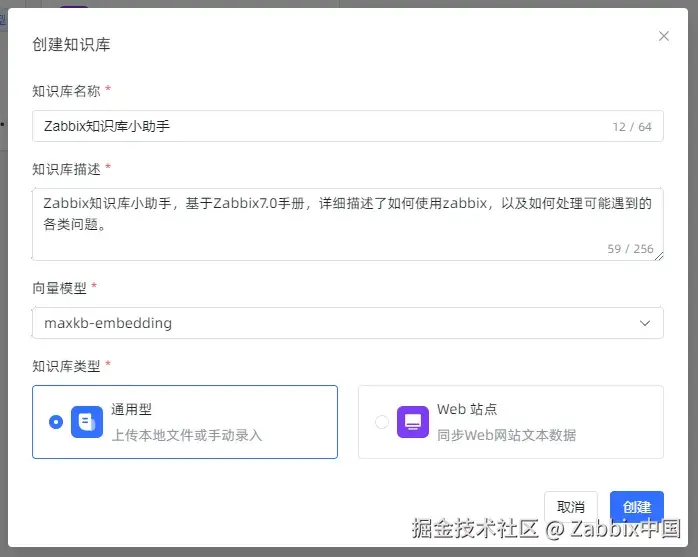Image resolution: width=698 pixels, height=557 pixels.
Task: Click the 12 / 64 character counter
Action: tap(632, 127)
